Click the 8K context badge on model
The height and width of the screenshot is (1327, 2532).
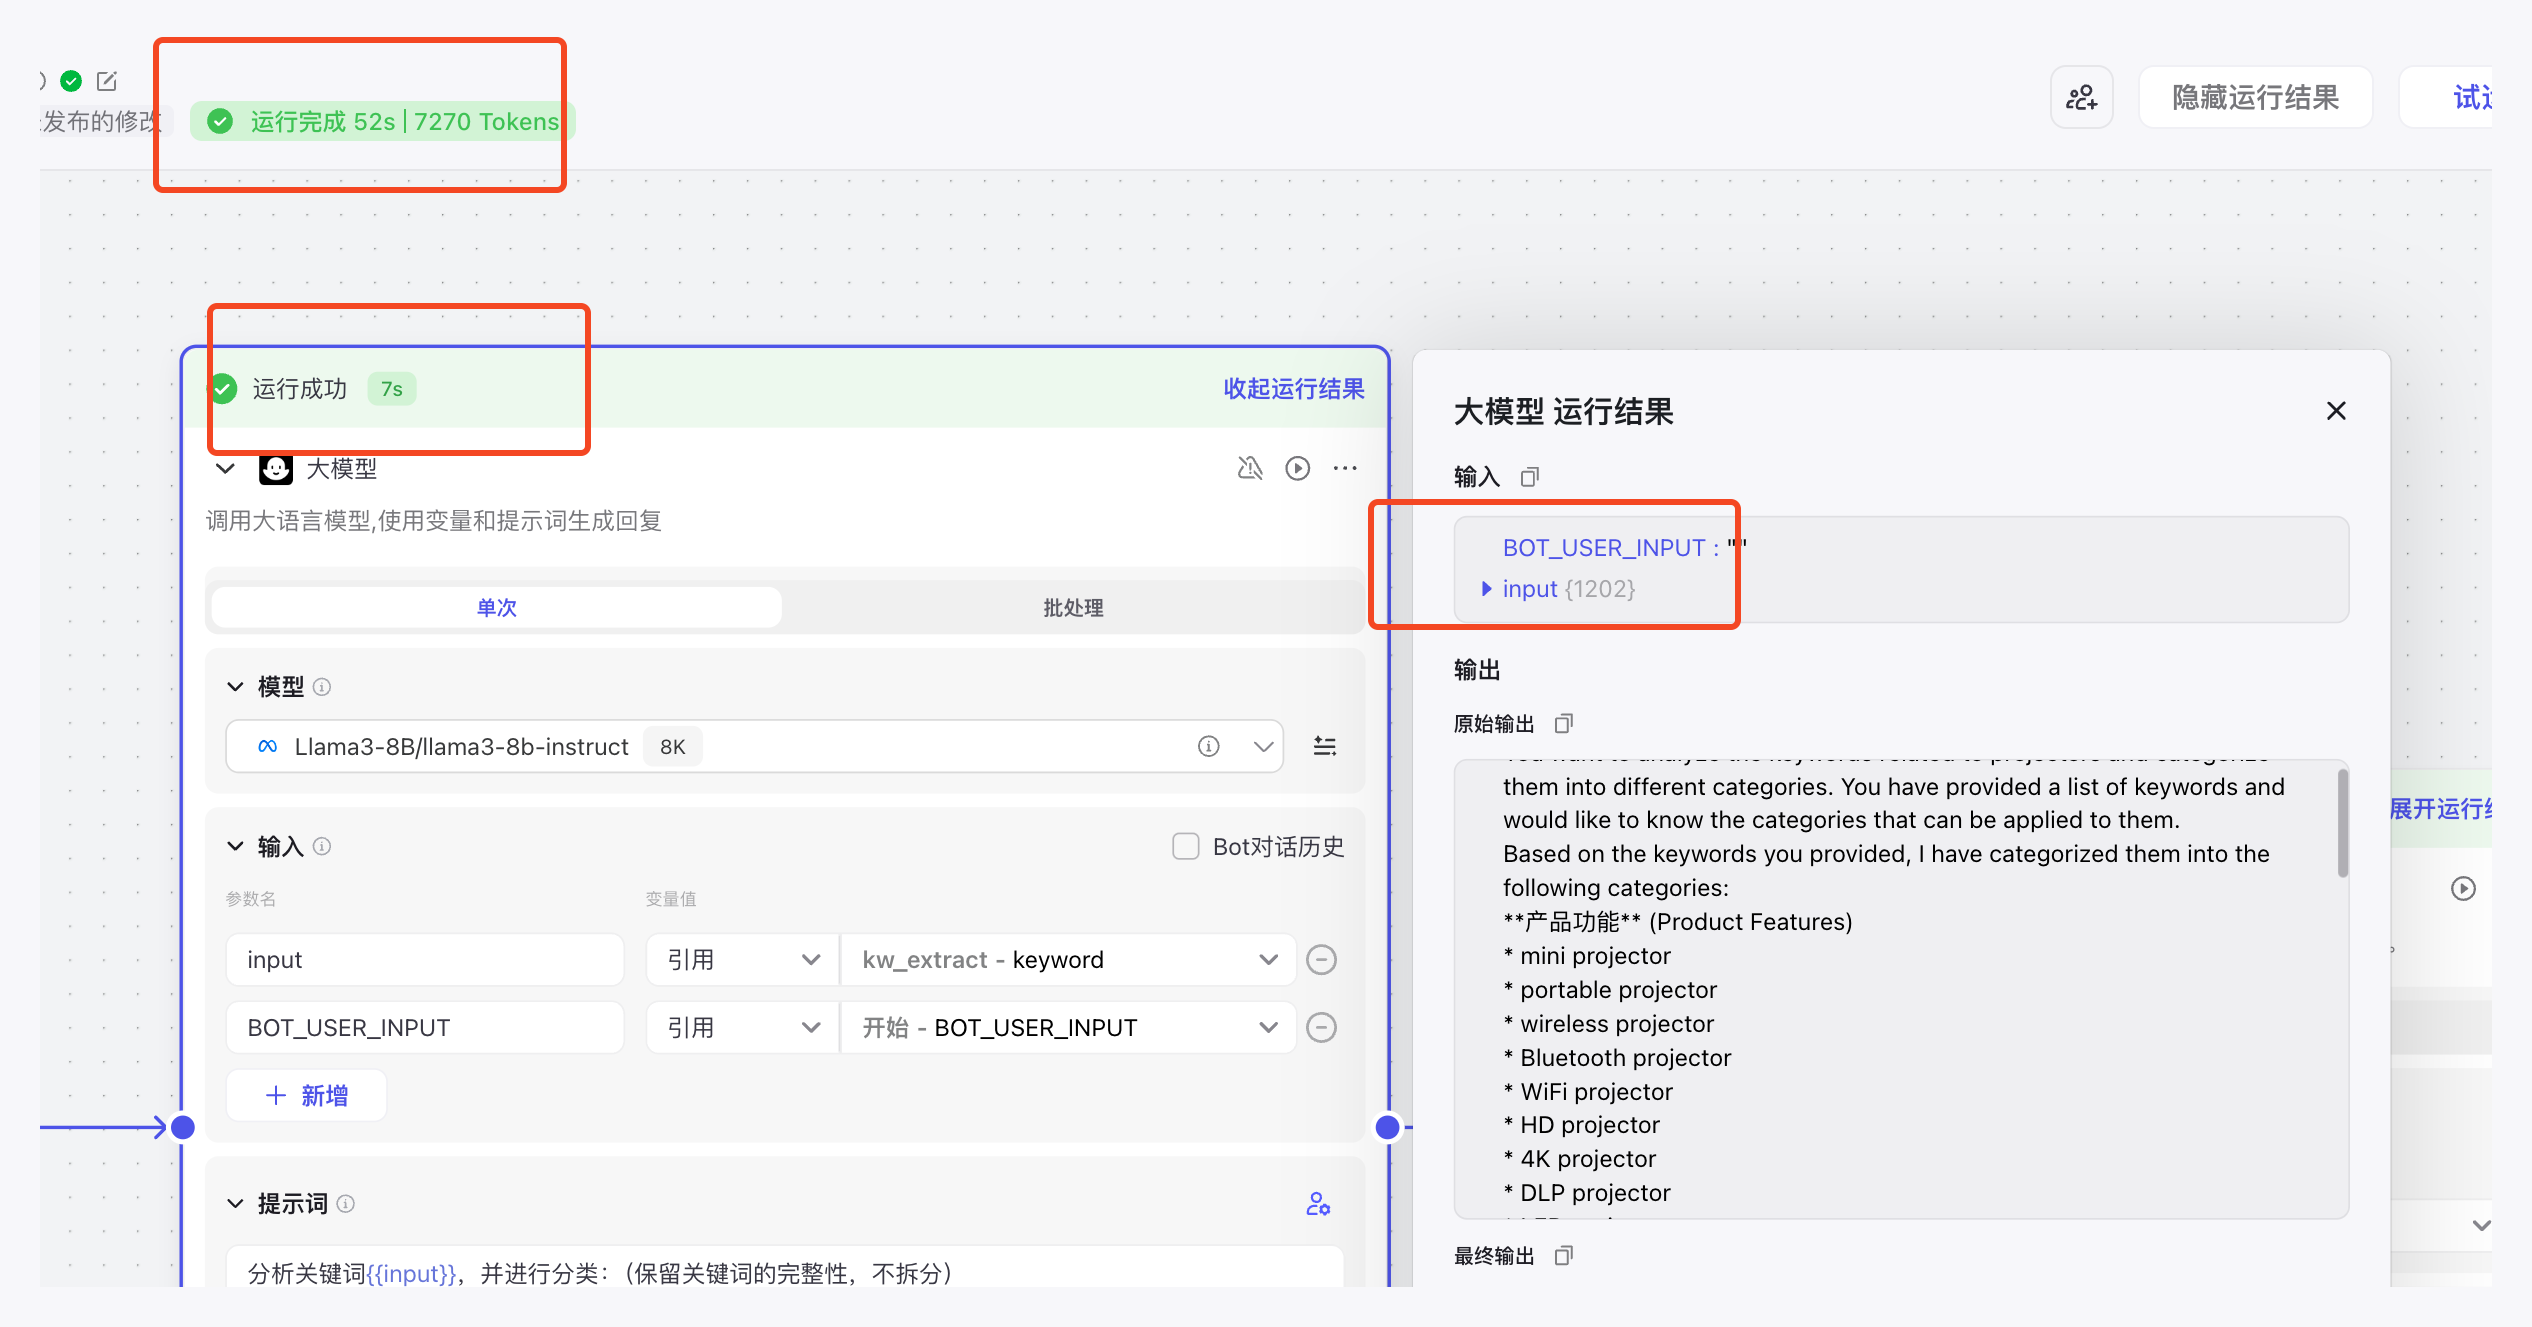point(673,747)
